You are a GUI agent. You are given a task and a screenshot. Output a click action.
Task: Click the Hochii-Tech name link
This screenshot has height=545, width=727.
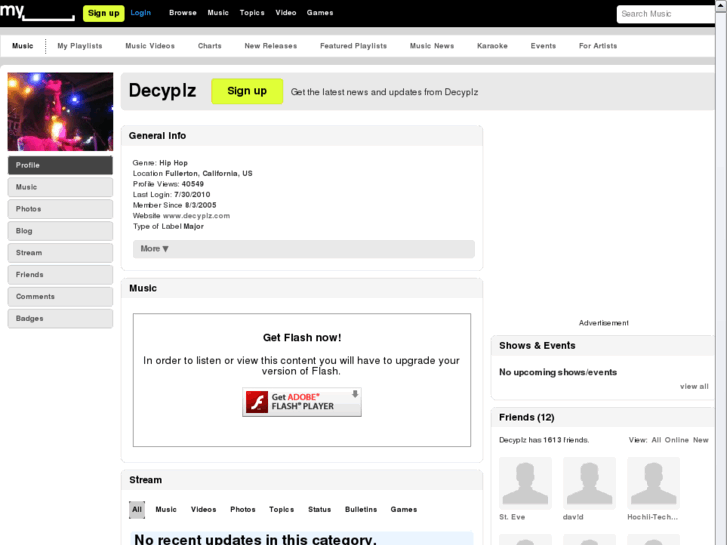652,517
